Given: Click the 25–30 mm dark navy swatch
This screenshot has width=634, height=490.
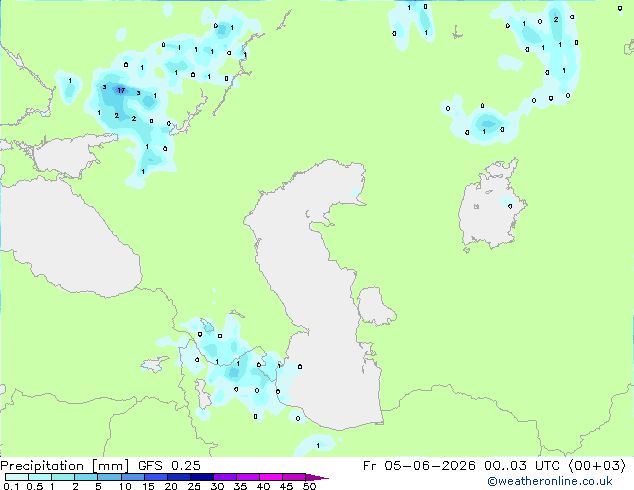Looking at the screenshot, I should point(201,477).
